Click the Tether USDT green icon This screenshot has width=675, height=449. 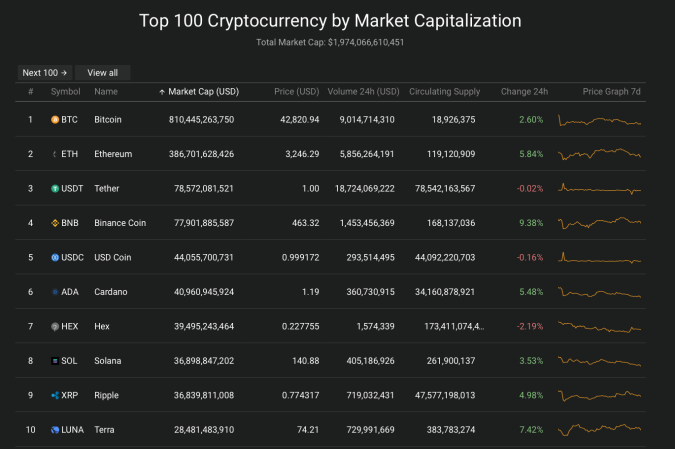pos(55,189)
